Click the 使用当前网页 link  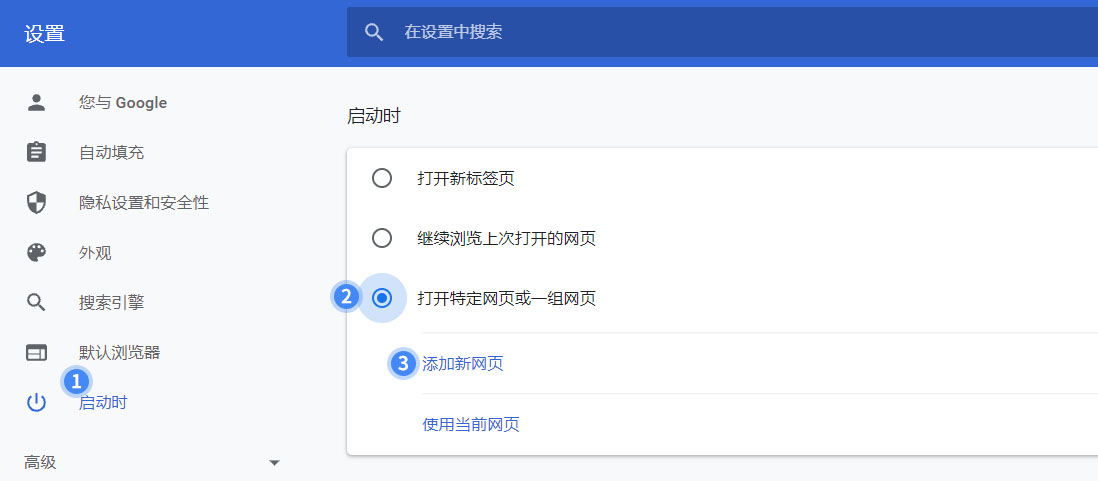[471, 424]
